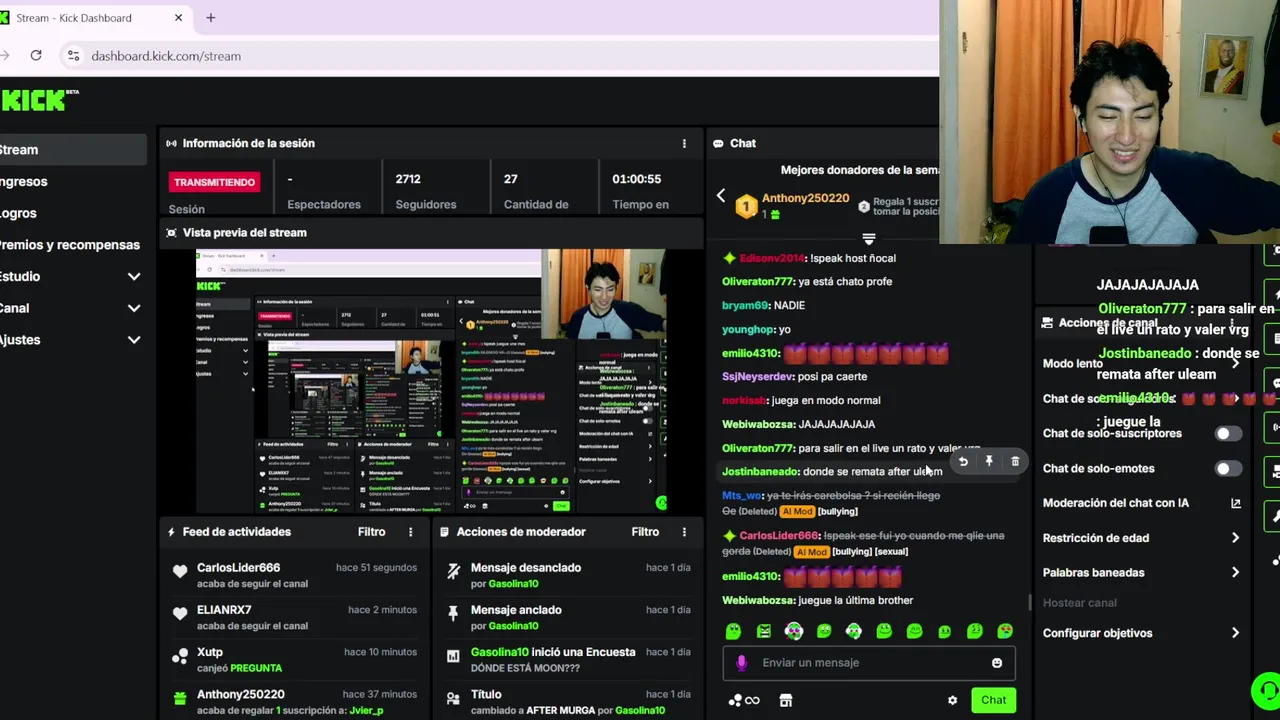This screenshot has width=1280, height=720.
Task: Click the stream preview thumbnail
Action: [431, 380]
